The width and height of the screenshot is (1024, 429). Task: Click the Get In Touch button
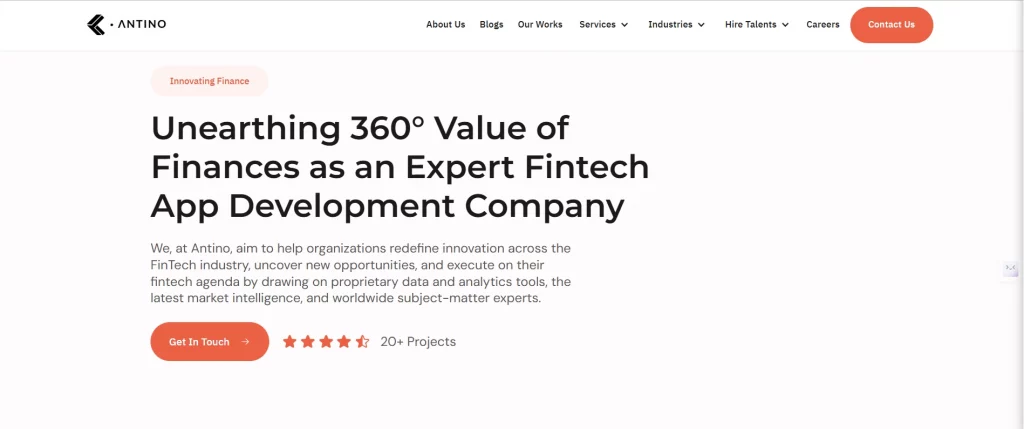(x=209, y=342)
